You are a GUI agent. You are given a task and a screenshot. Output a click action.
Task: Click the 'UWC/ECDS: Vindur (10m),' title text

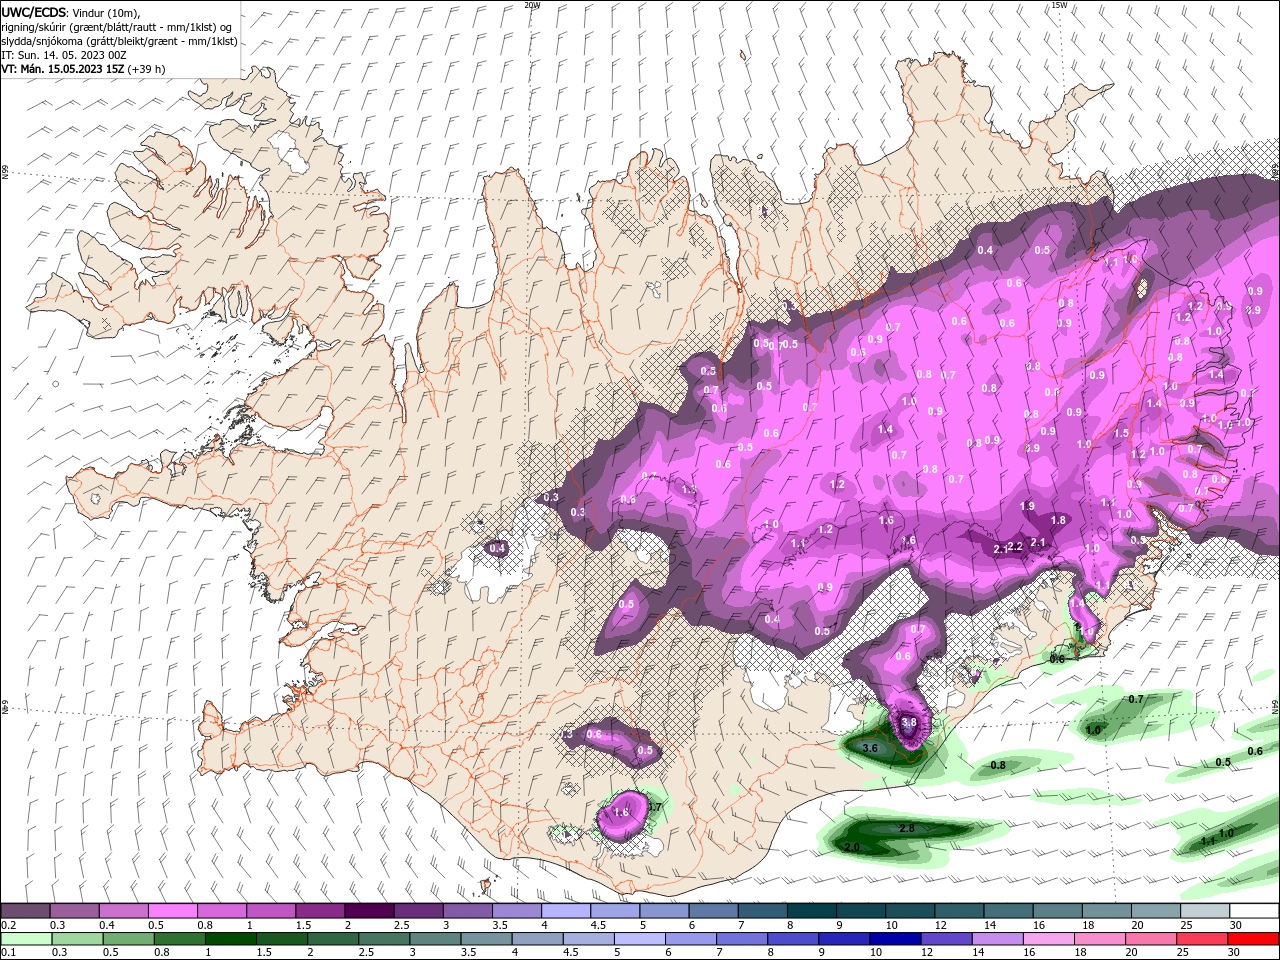[70, 12]
